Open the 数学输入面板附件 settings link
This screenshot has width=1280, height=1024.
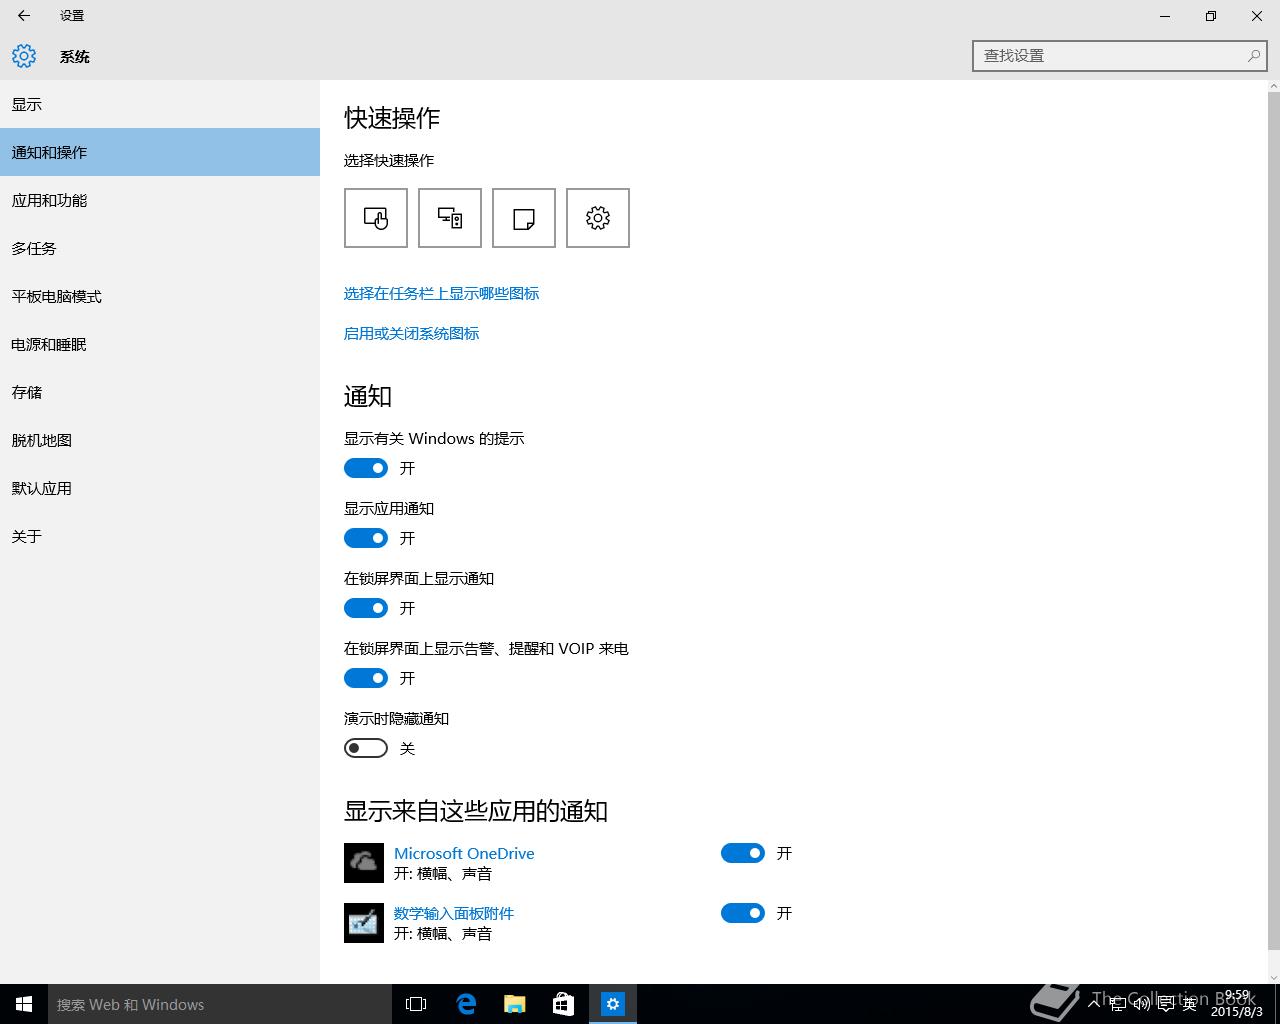tap(454, 913)
